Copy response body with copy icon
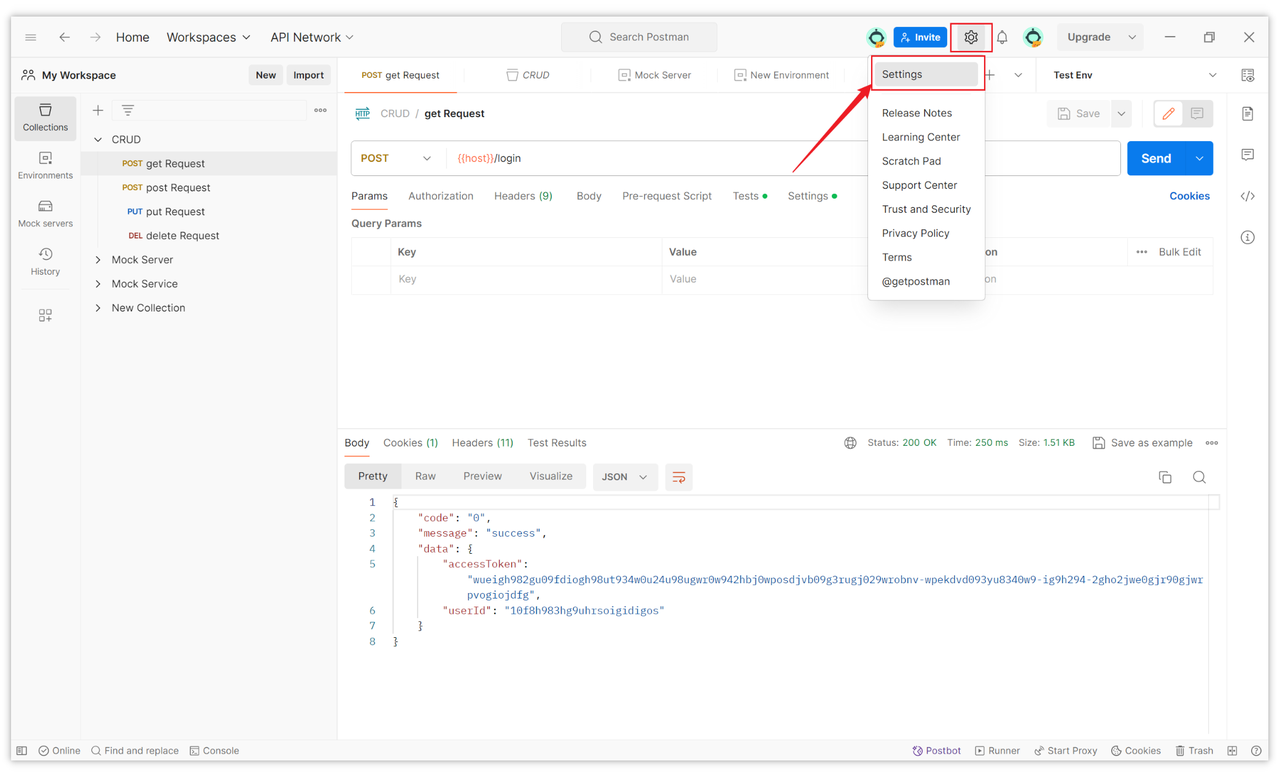1280x777 pixels. click(1165, 477)
